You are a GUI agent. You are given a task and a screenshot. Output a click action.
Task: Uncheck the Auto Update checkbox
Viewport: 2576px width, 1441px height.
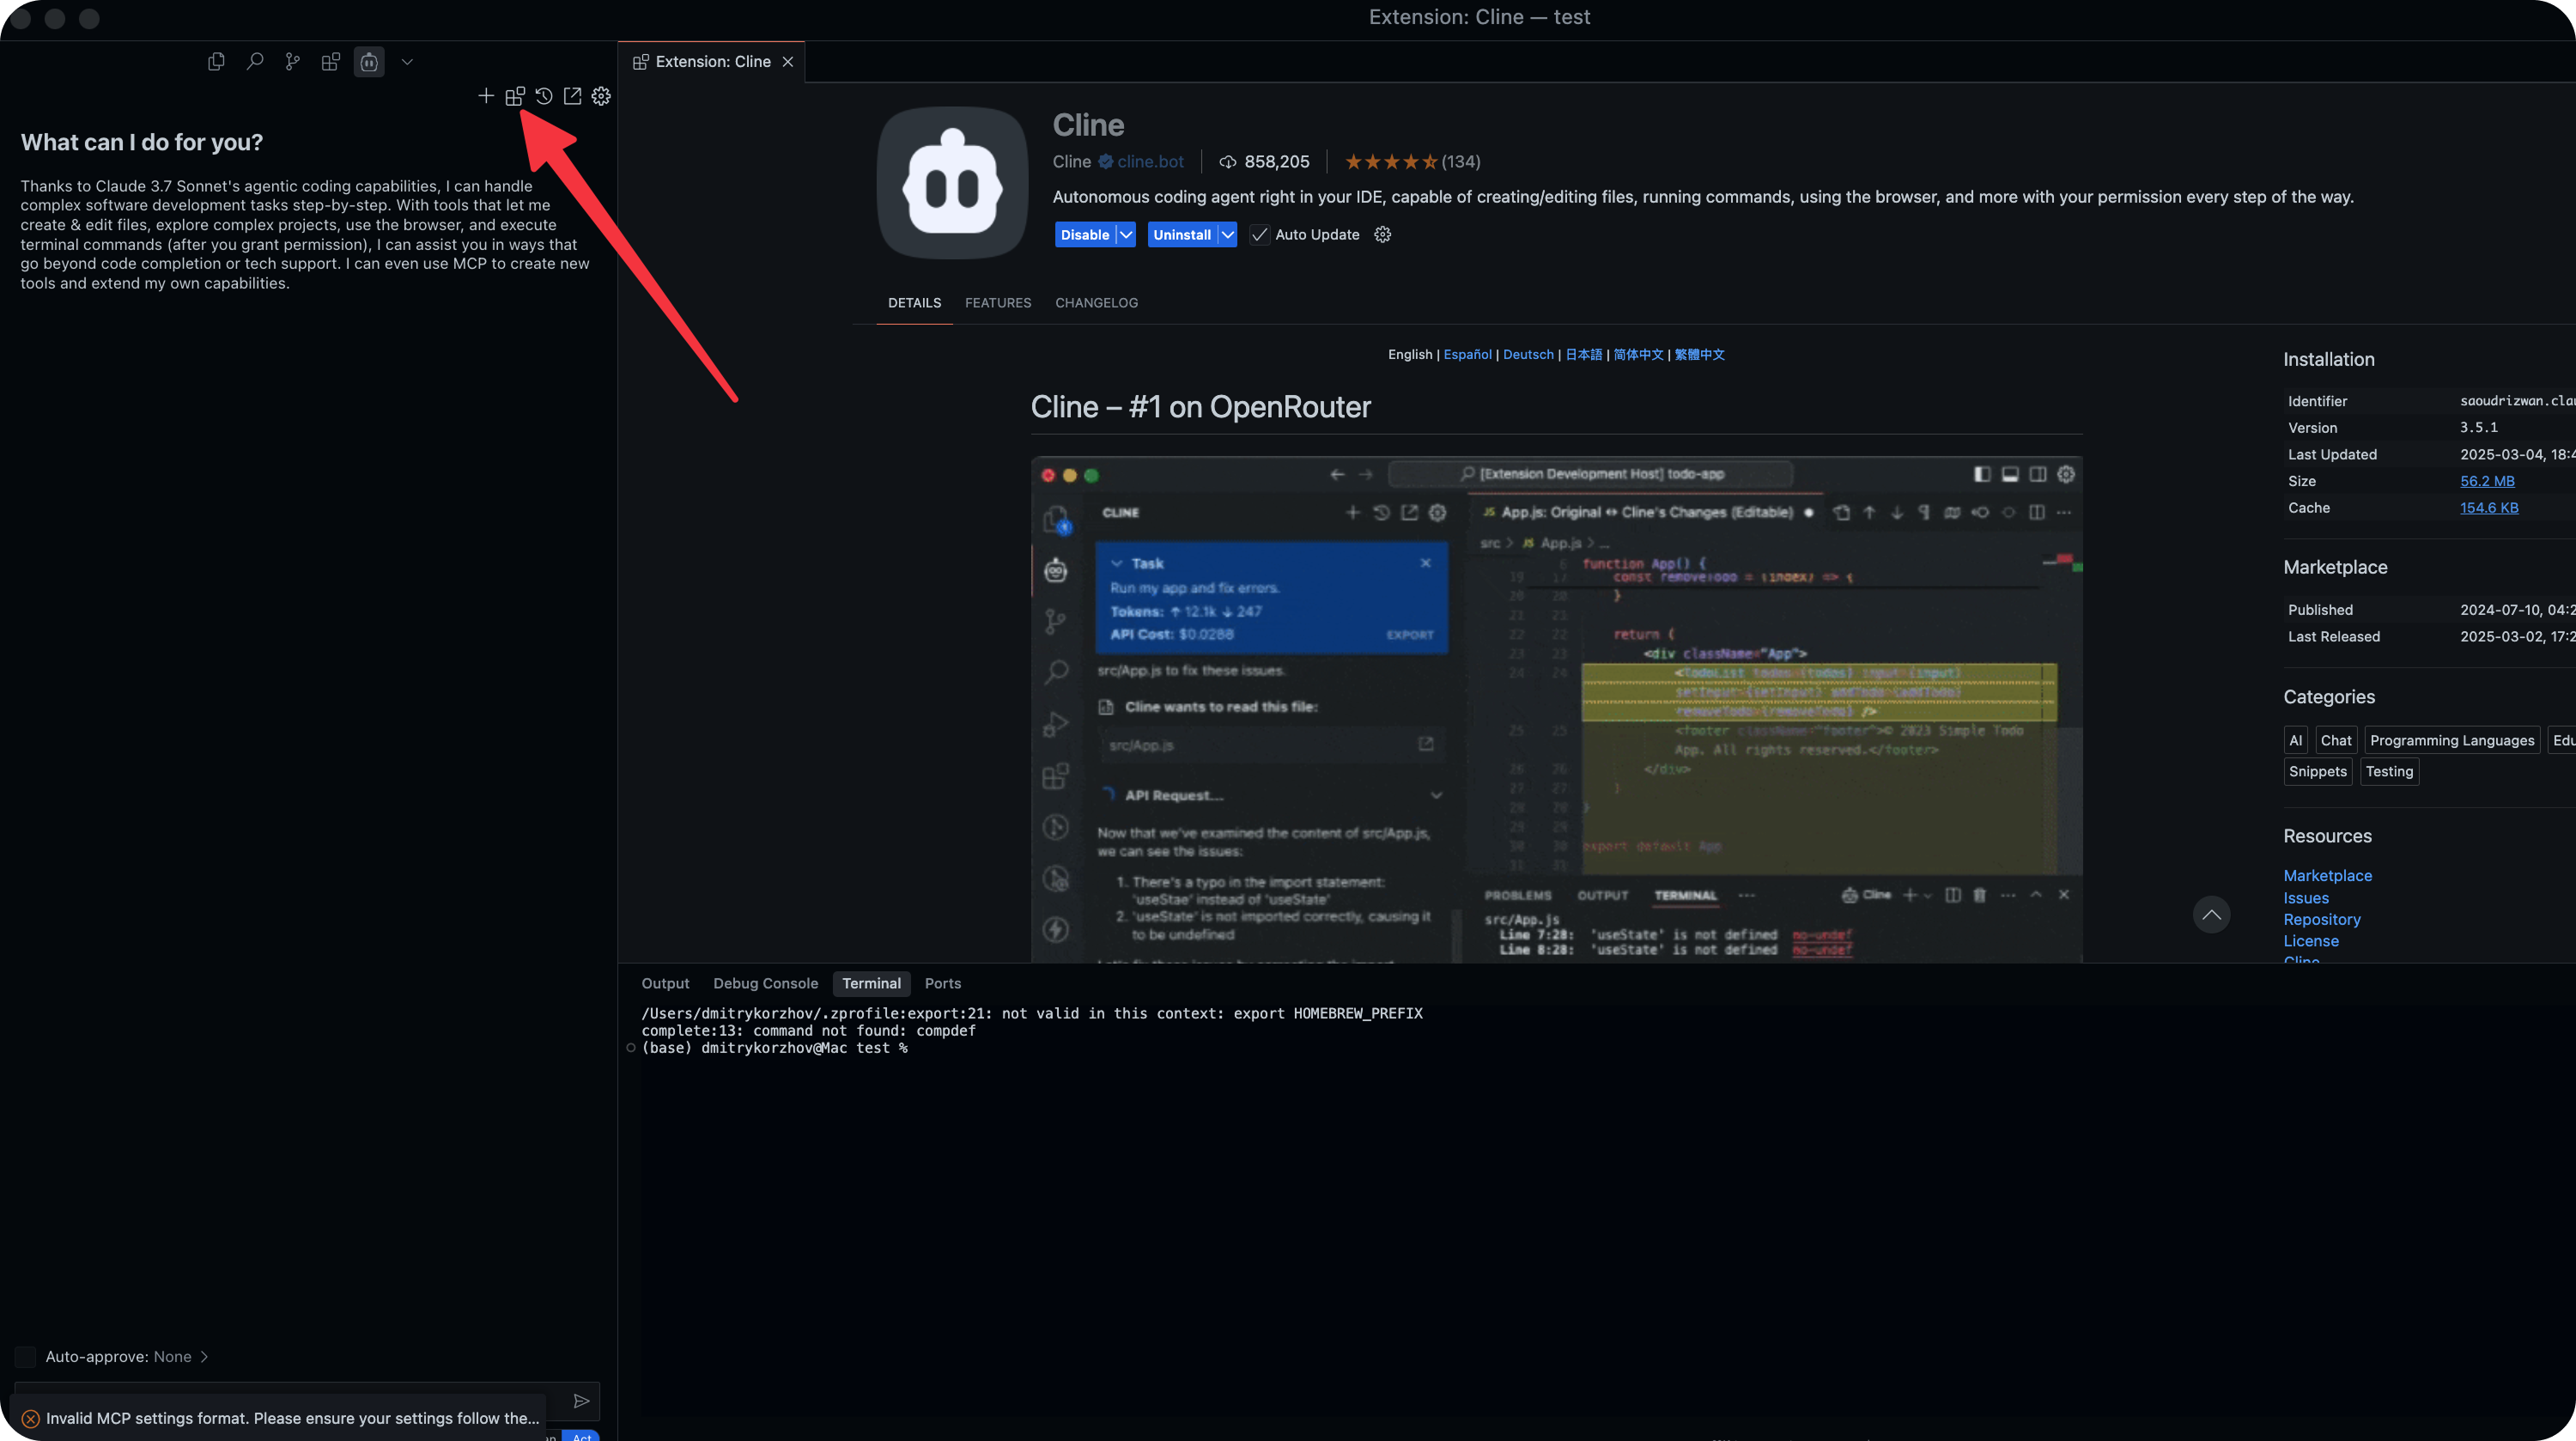click(x=1259, y=234)
